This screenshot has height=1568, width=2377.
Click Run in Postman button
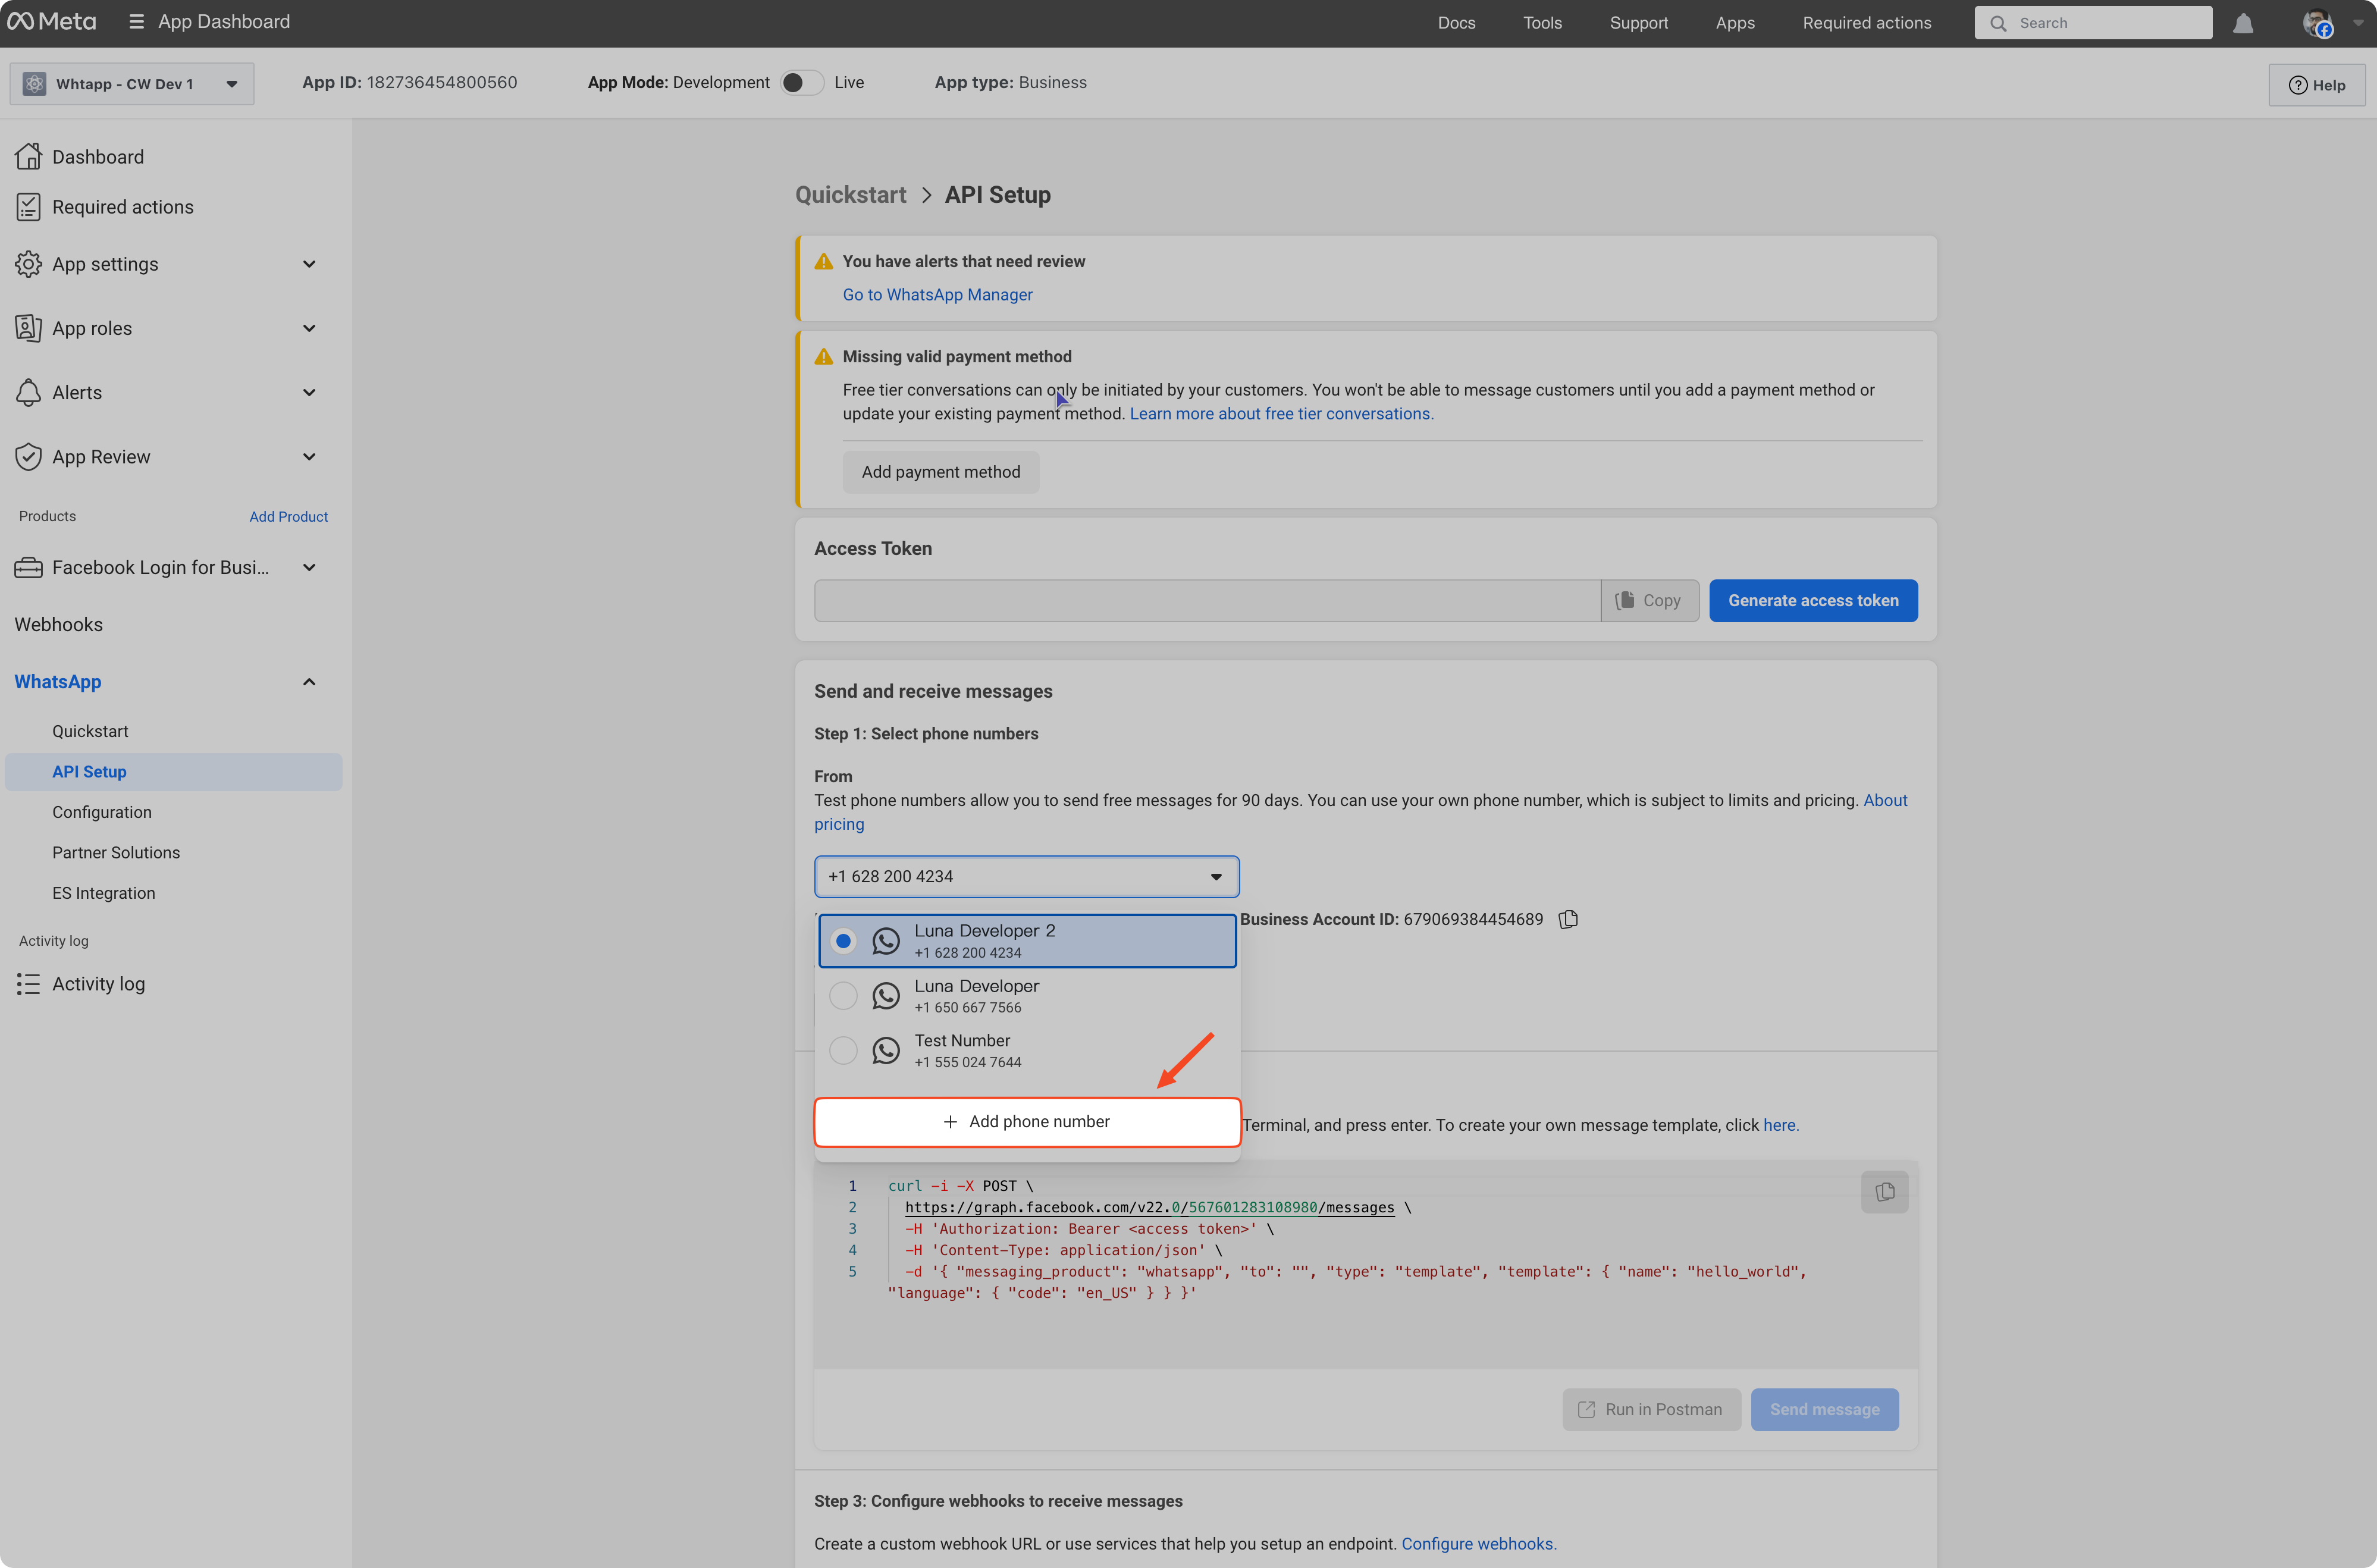click(x=1651, y=1409)
